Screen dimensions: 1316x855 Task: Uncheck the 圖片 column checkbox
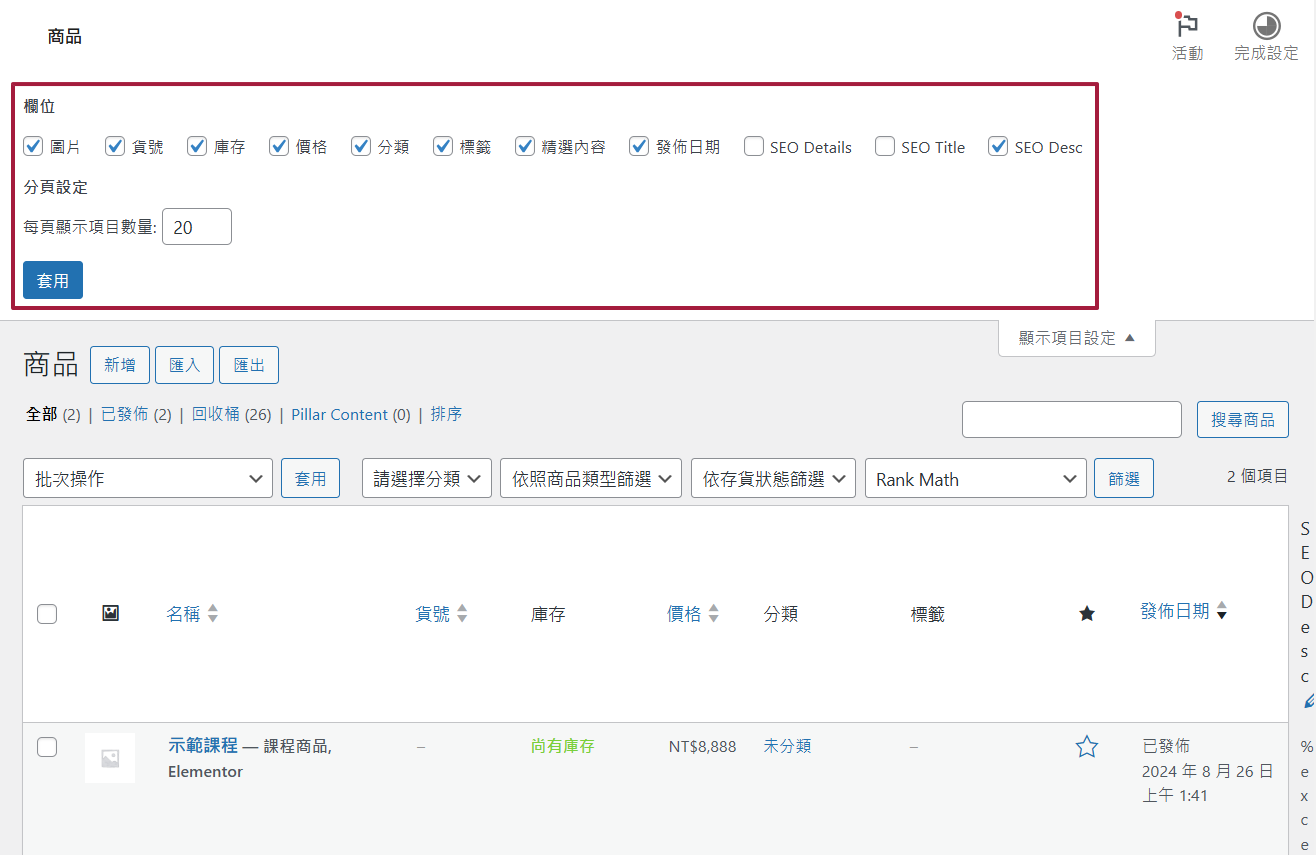point(33,146)
